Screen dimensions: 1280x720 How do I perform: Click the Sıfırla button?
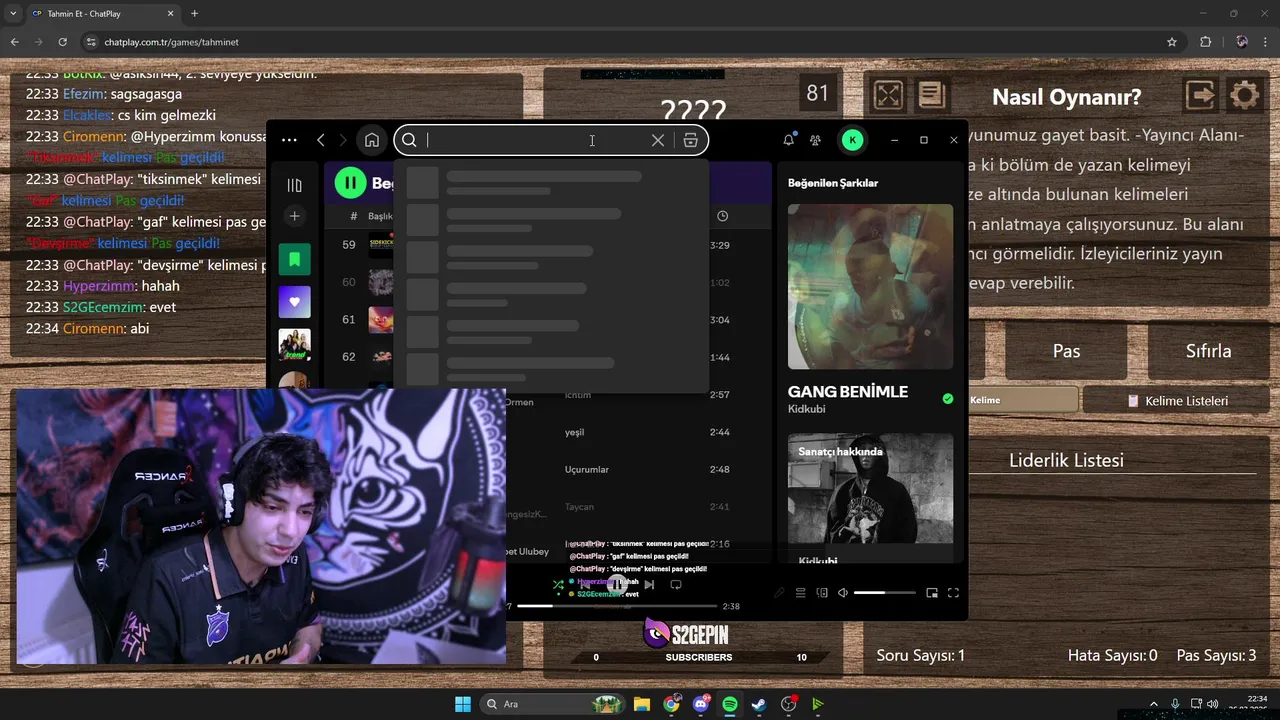[1209, 351]
